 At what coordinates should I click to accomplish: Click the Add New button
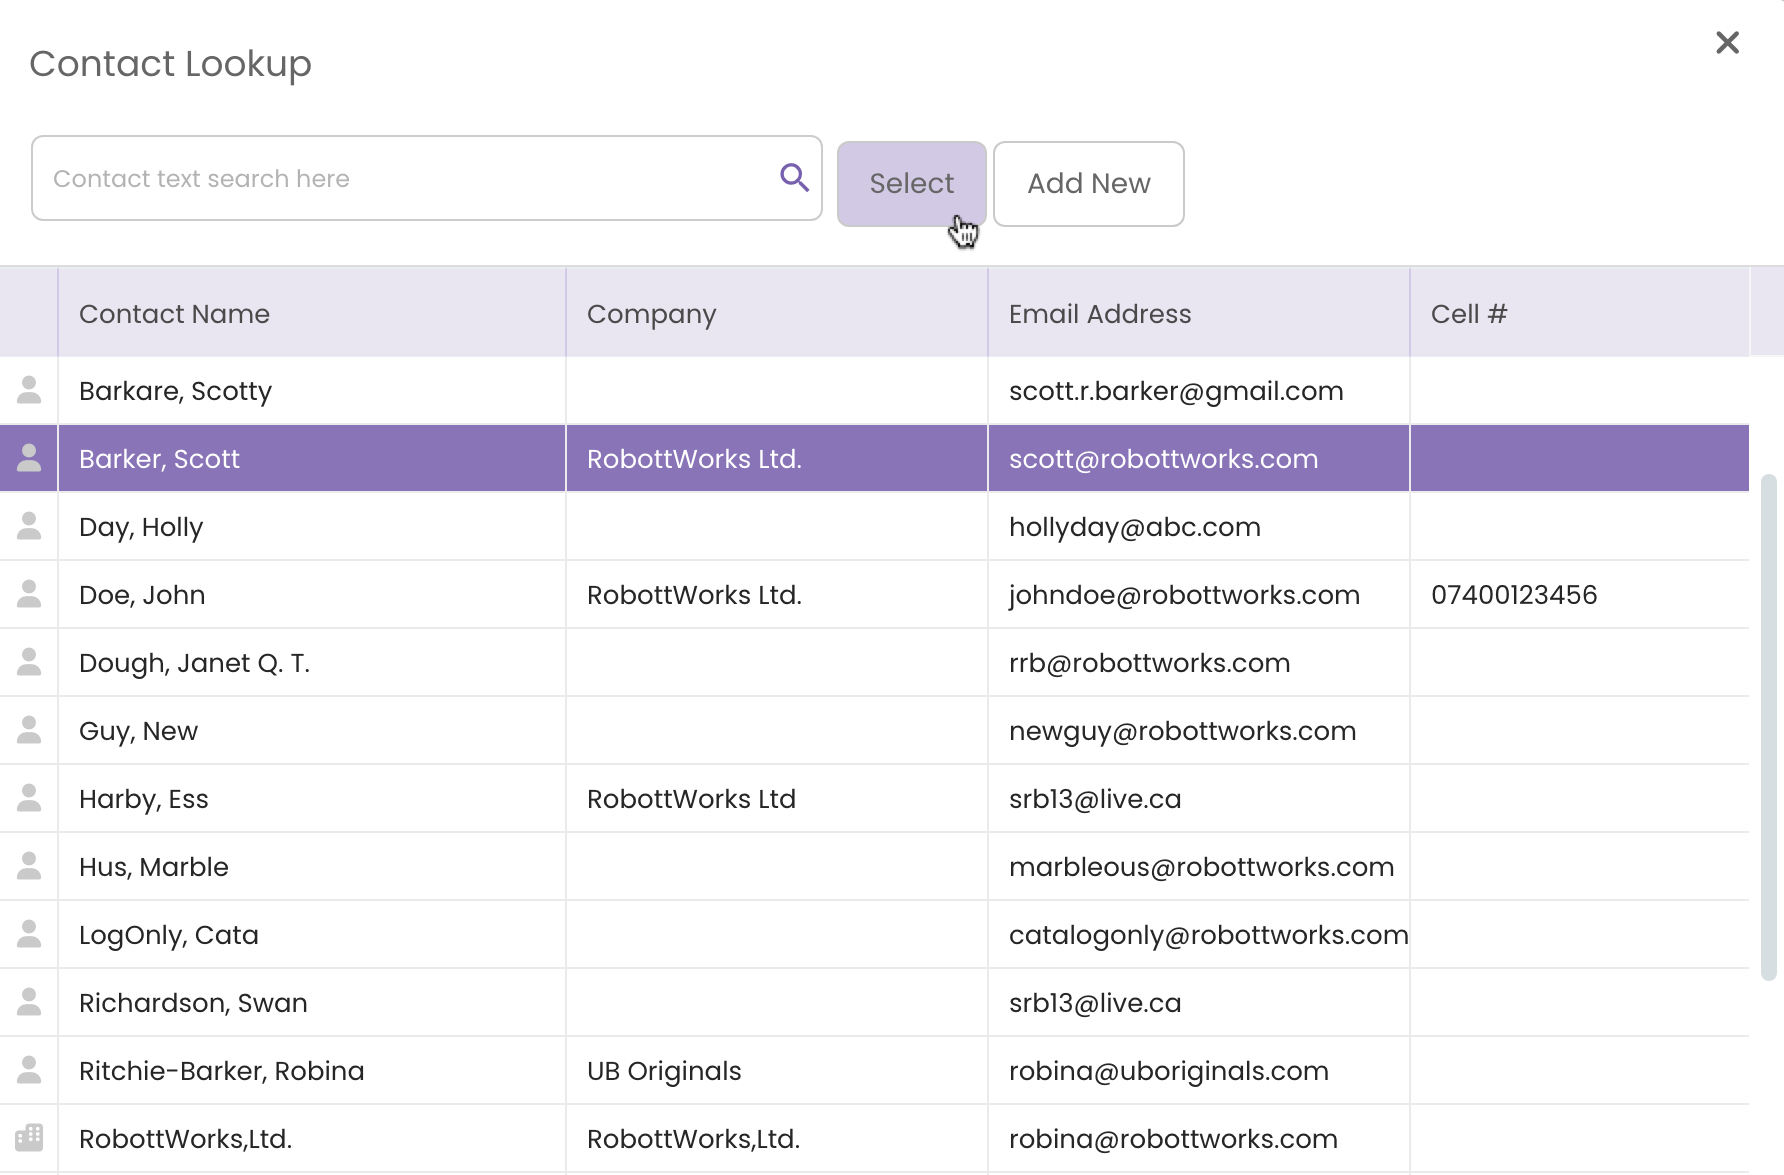(x=1088, y=184)
